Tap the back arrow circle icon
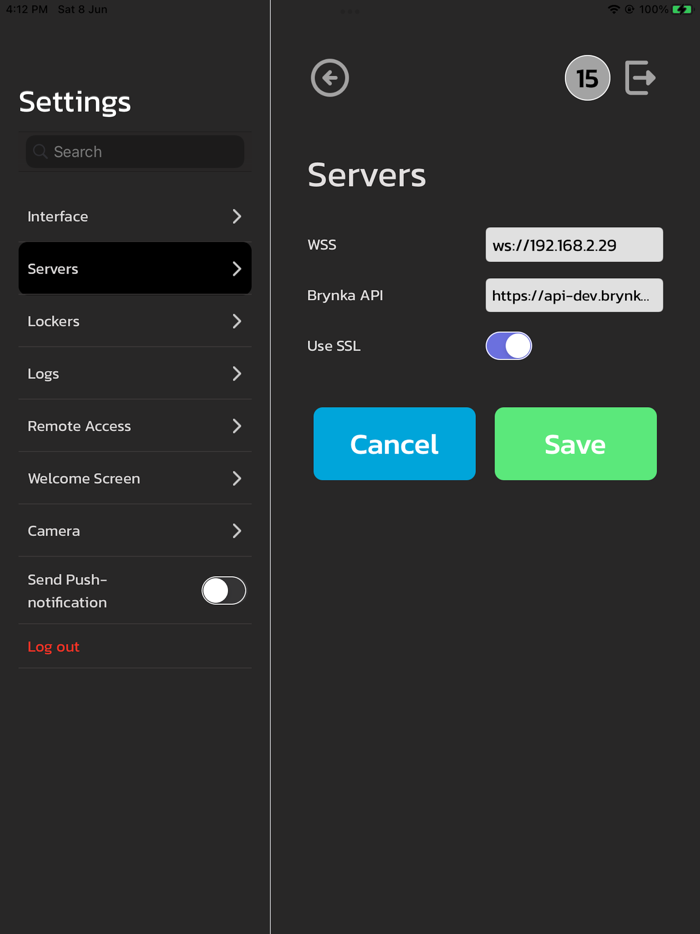700x934 pixels. coord(329,77)
